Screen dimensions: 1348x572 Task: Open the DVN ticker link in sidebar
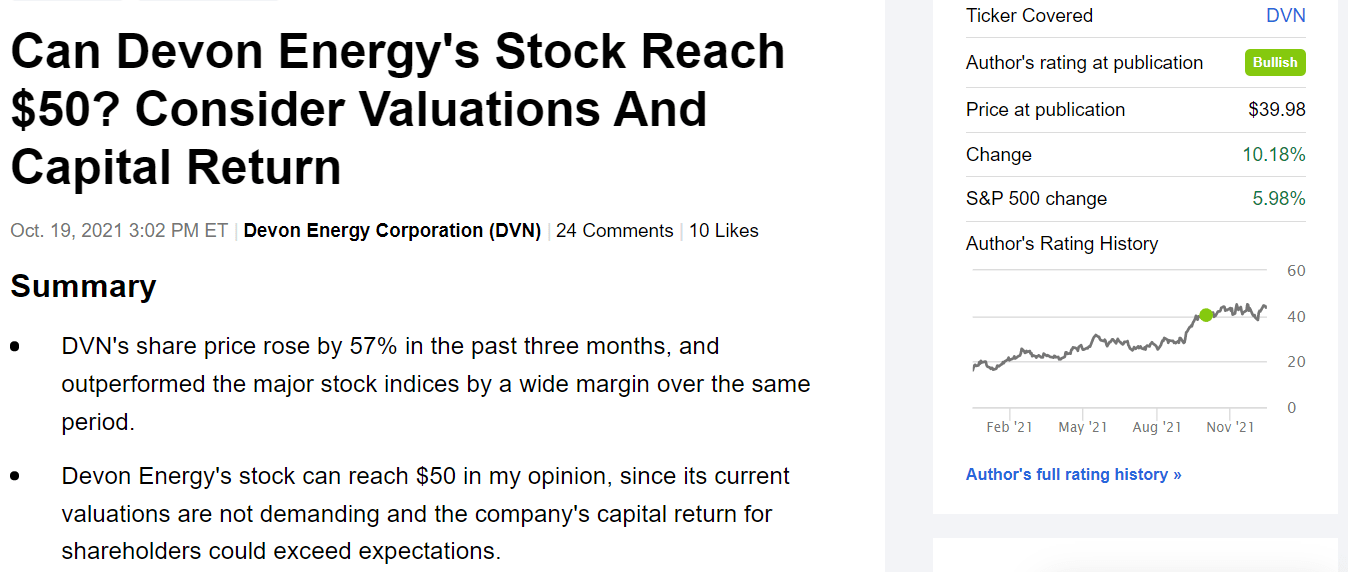tap(1286, 15)
